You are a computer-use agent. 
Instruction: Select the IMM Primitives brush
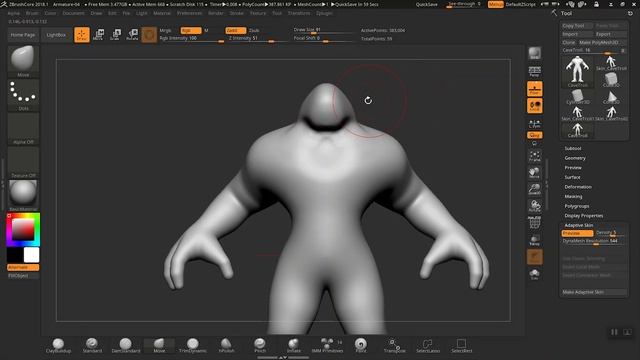pos(327,345)
